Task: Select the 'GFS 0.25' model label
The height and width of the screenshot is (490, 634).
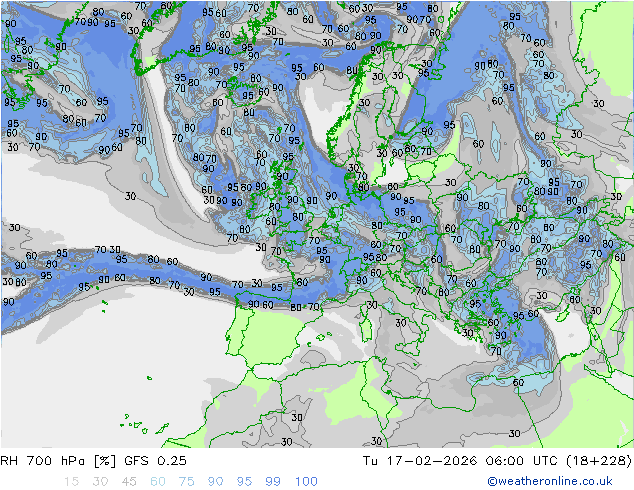Action: 155,461
